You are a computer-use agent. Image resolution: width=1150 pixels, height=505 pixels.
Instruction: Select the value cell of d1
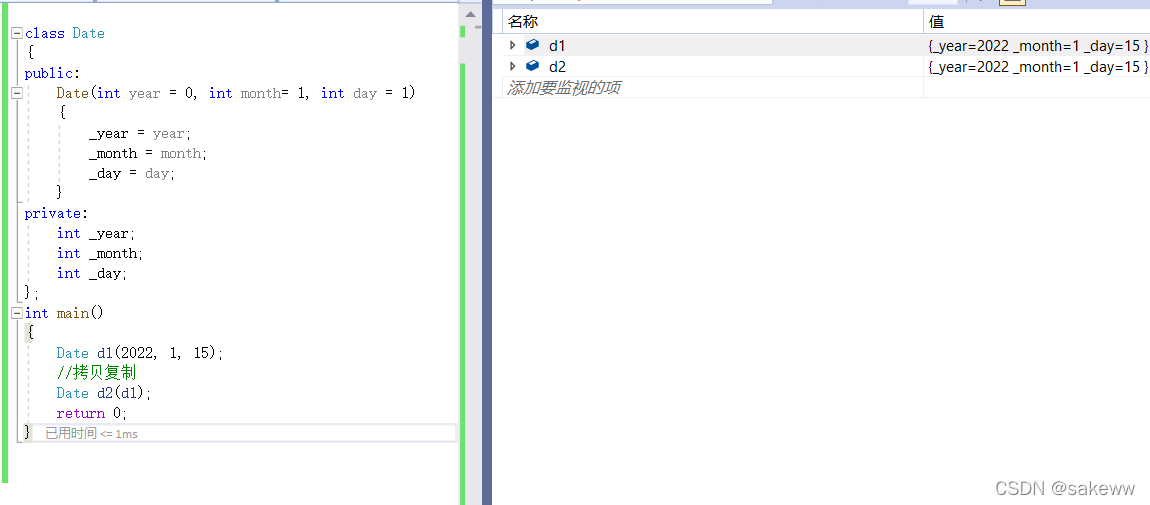click(x=1037, y=45)
